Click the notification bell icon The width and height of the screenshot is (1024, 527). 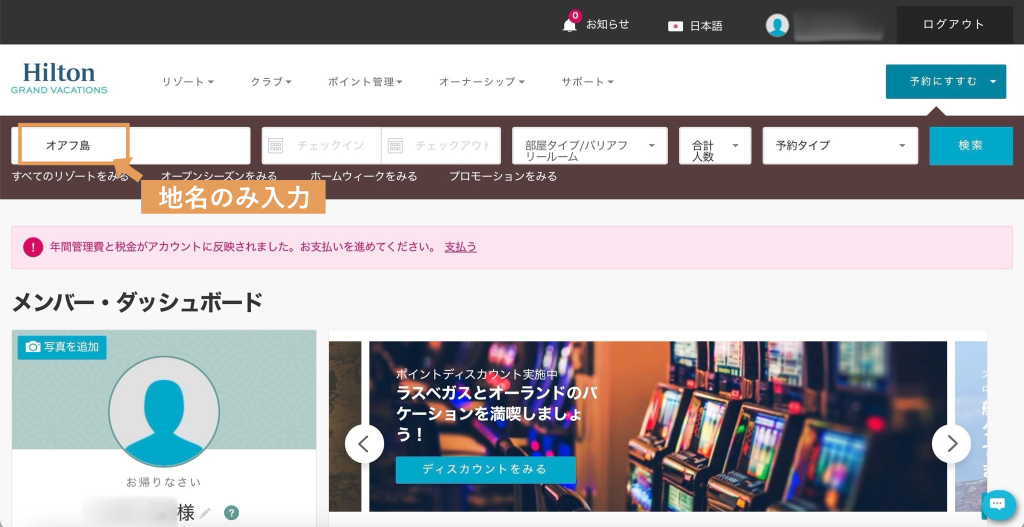570,25
